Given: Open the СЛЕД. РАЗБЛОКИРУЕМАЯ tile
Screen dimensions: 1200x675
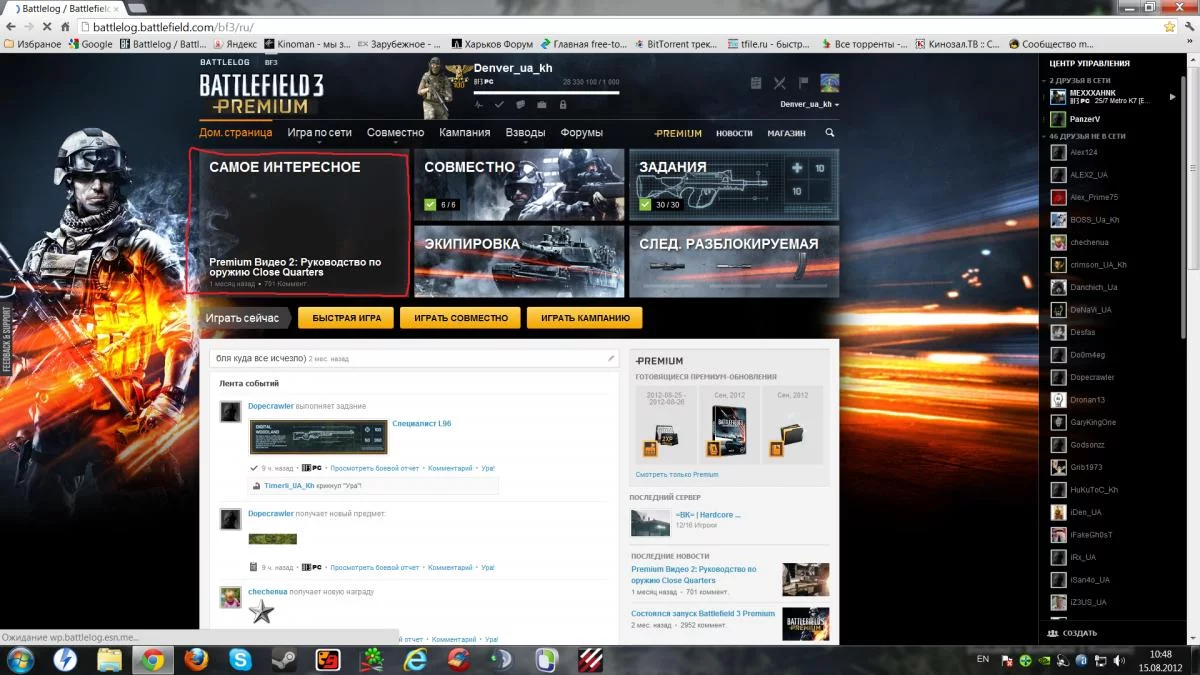Looking at the screenshot, I should pyautogui.click(x=734, y=261).
